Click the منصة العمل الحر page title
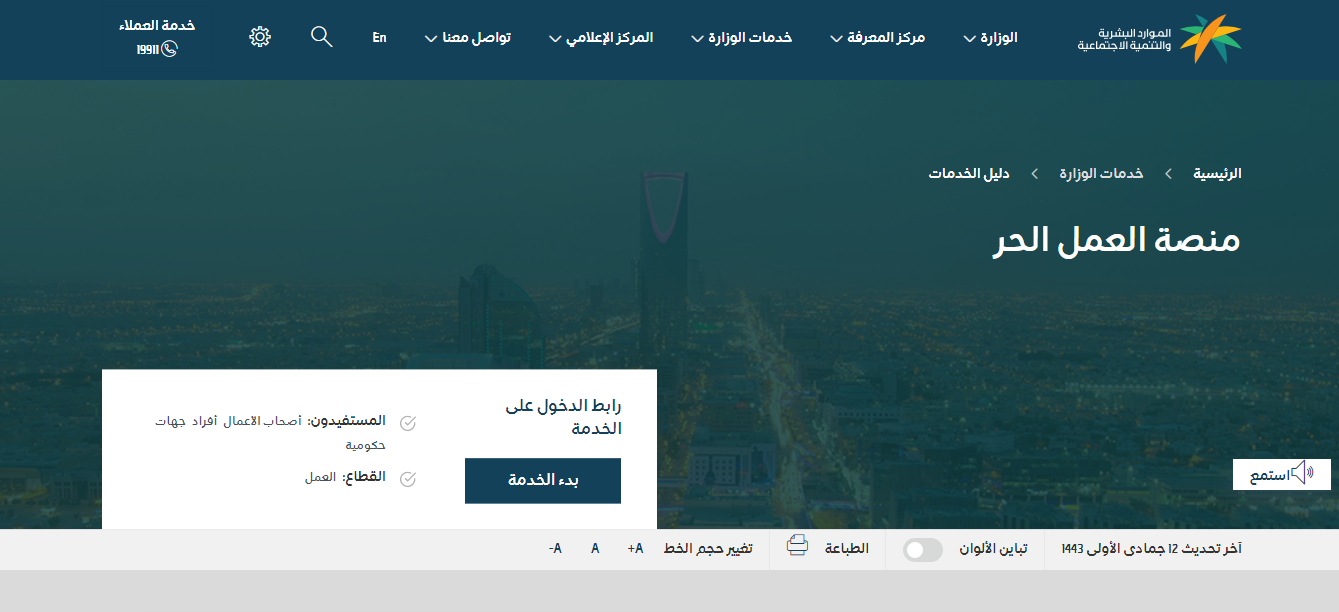This screenshot has width=1339, height=612. pos(1116,240)
